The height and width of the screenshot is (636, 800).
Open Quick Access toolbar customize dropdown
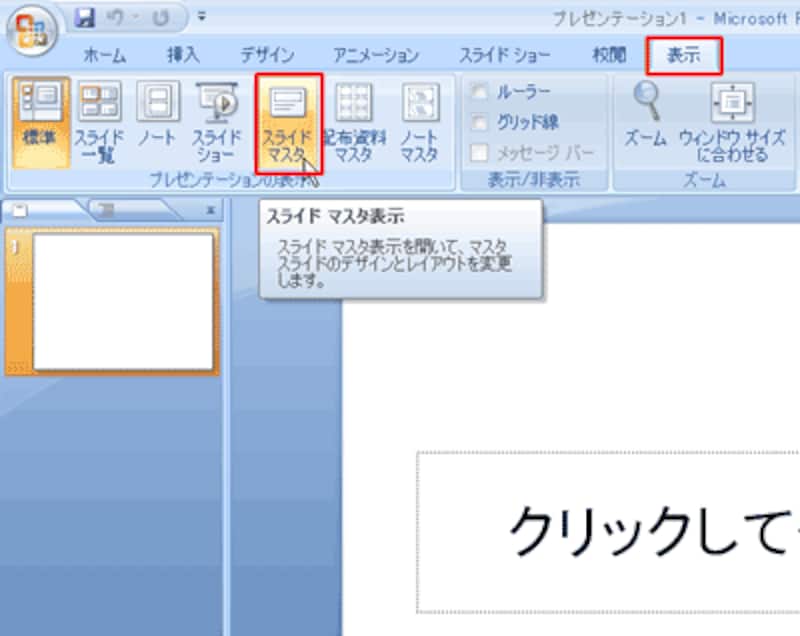pyautogui.click(x=202, y=17)
